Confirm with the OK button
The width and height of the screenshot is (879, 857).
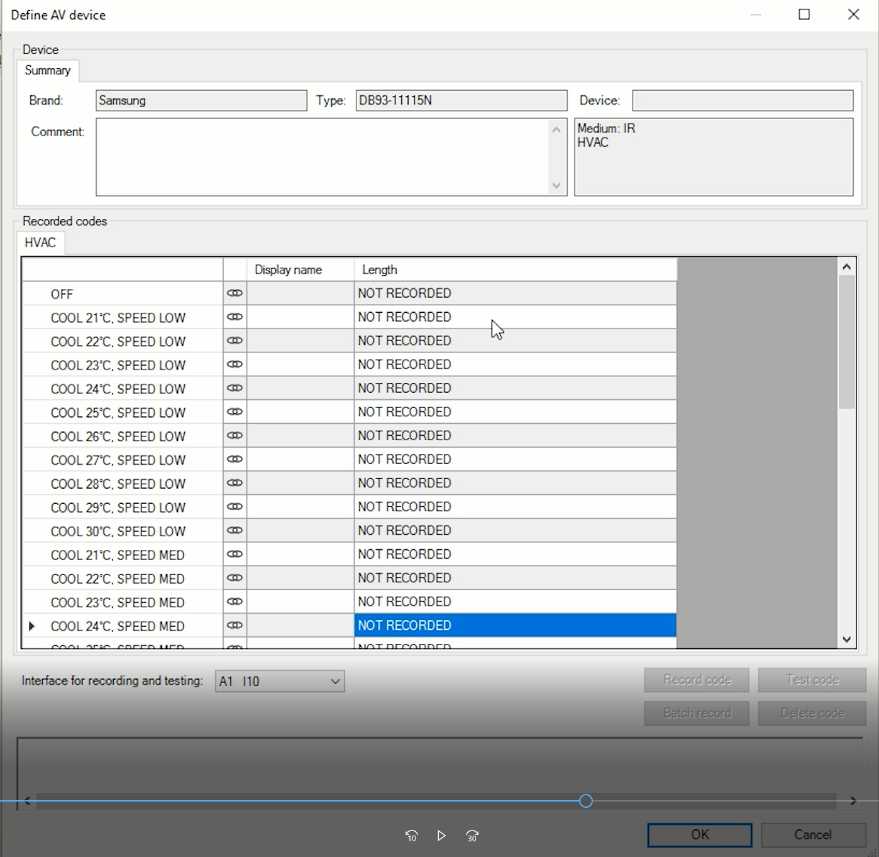(699, 835)
